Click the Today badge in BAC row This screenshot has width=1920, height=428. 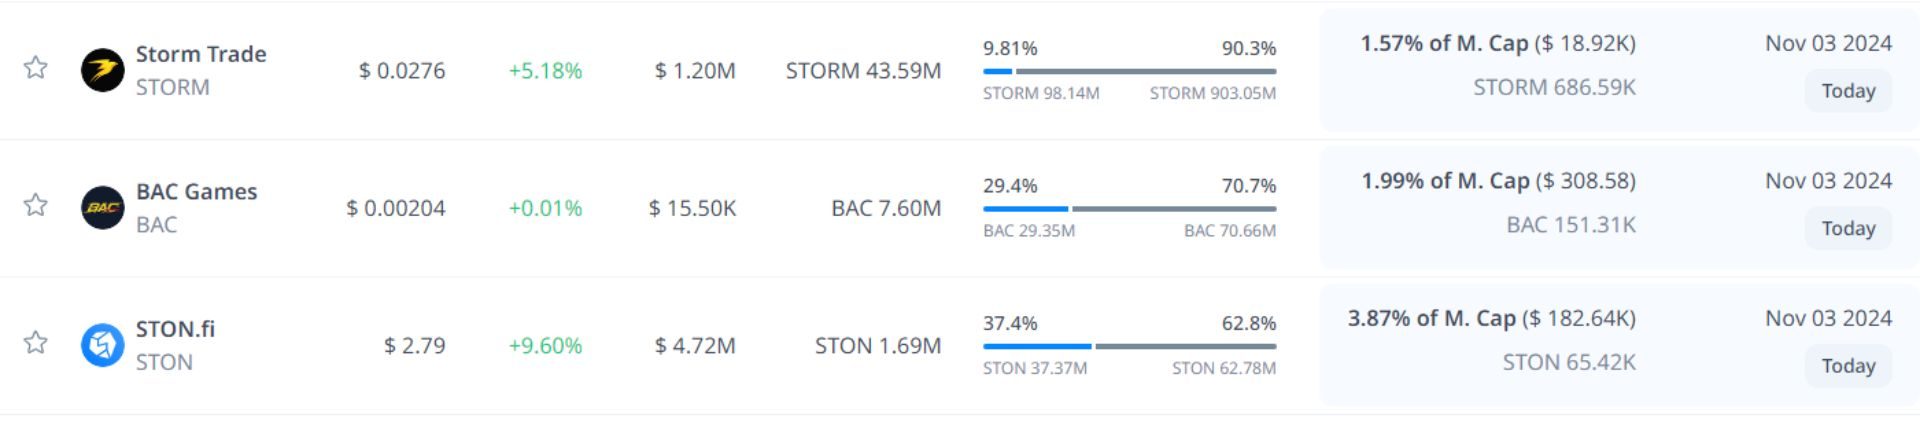click(1848, 228)
